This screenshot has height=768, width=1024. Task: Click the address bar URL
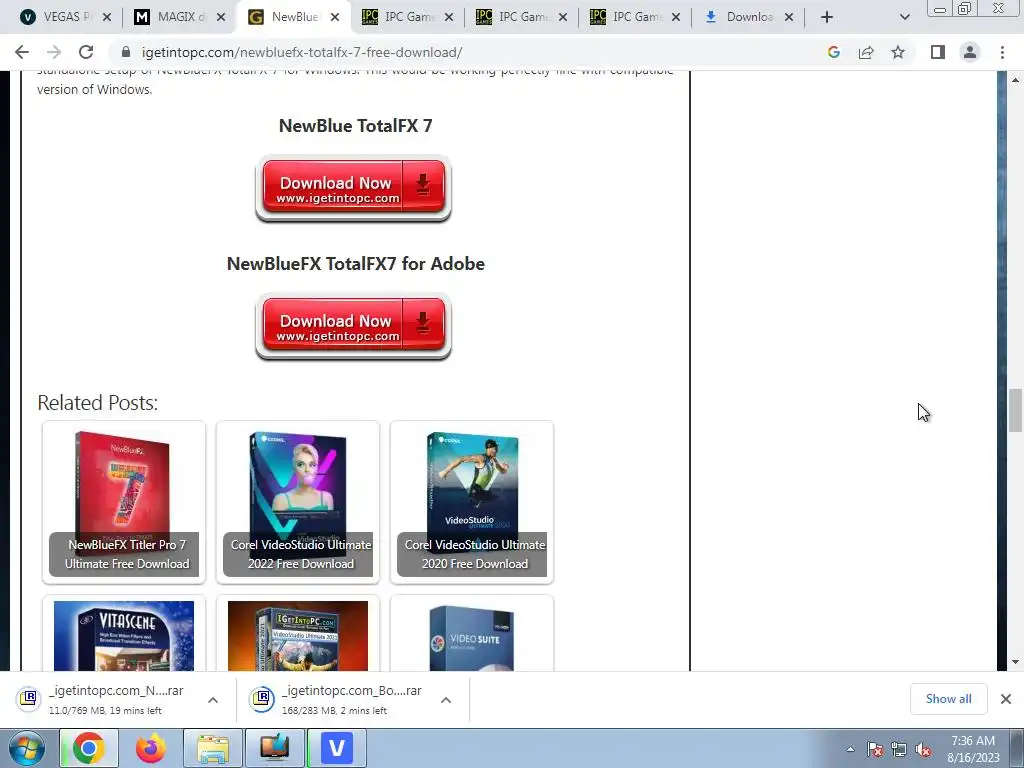302,52
